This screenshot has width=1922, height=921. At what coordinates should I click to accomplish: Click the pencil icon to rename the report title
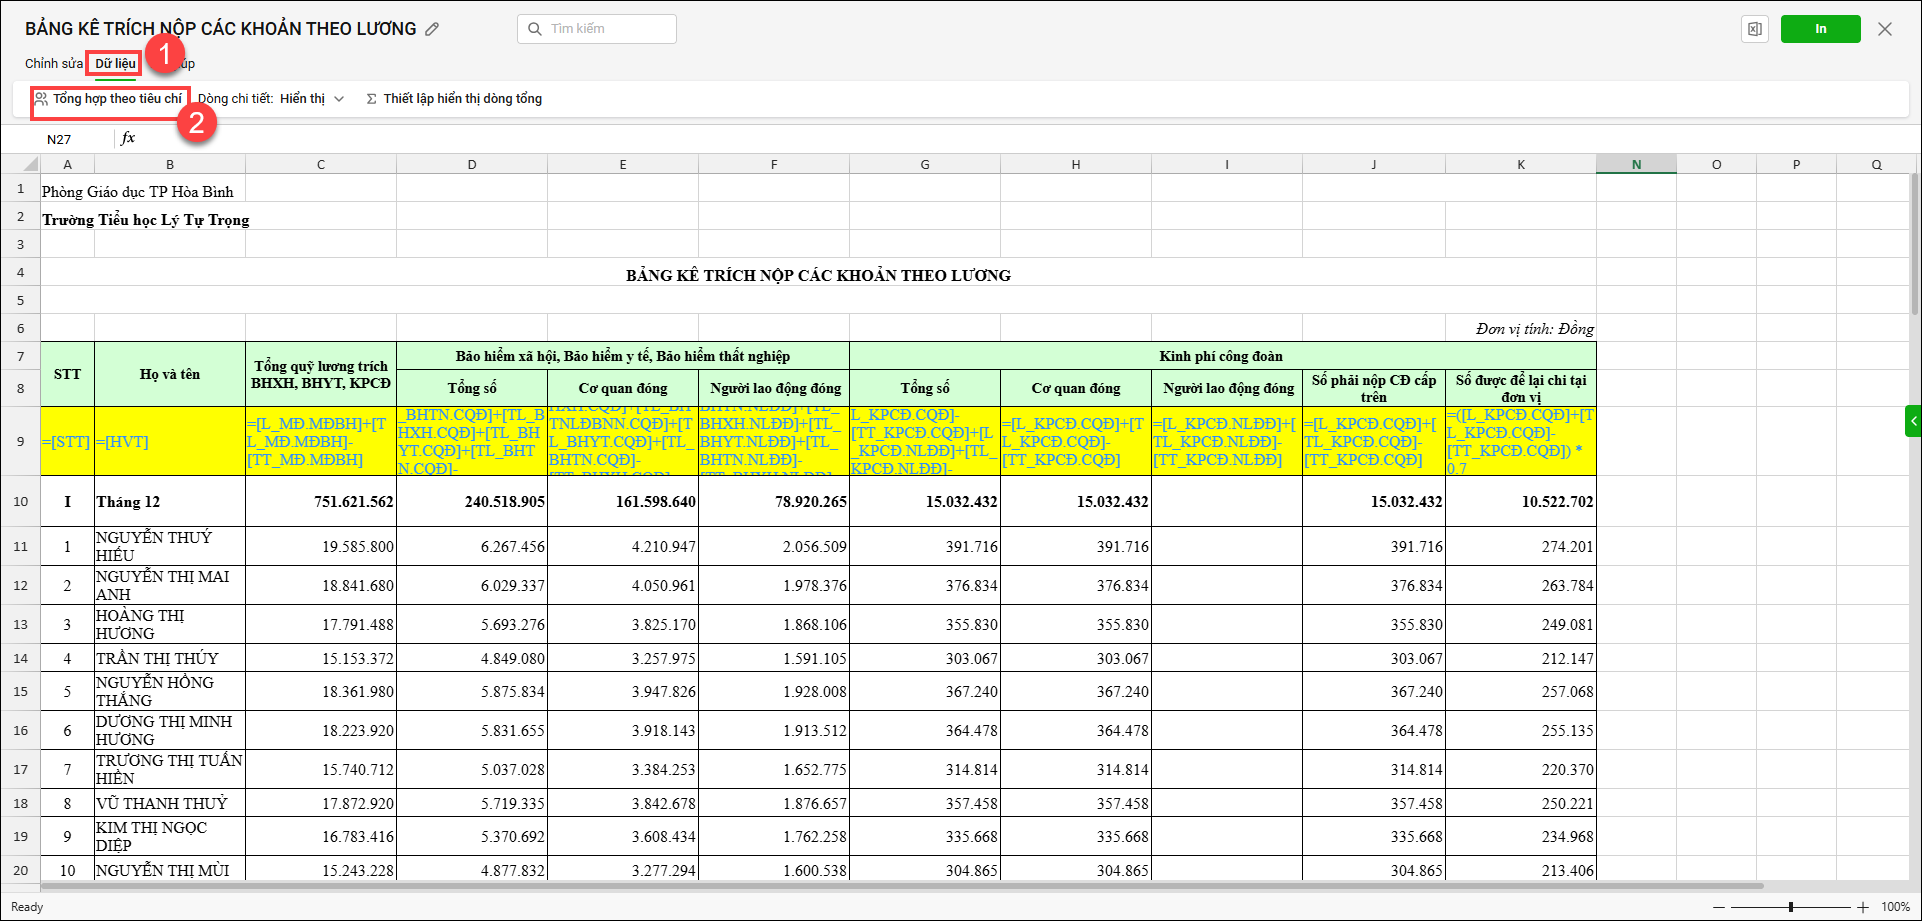point(432,29)
